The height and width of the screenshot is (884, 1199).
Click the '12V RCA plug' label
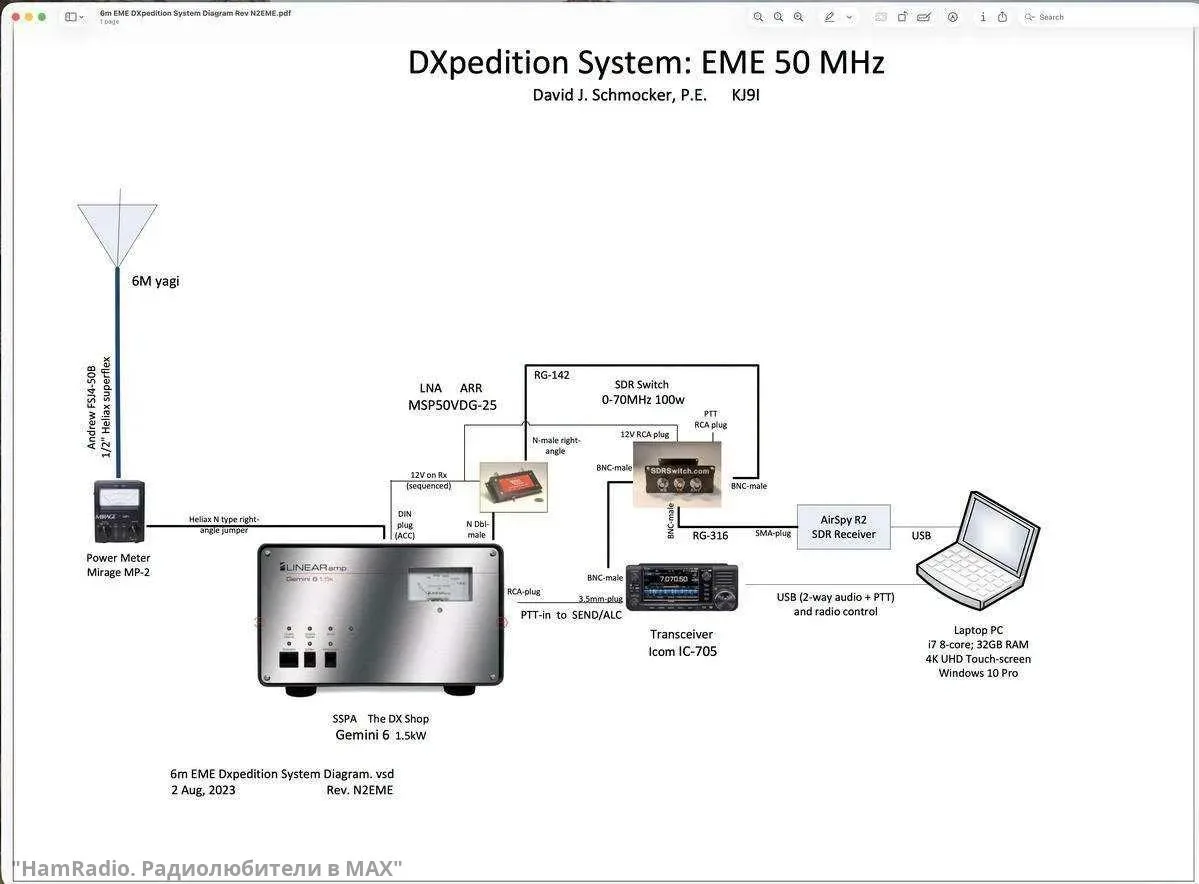[645, 434]
